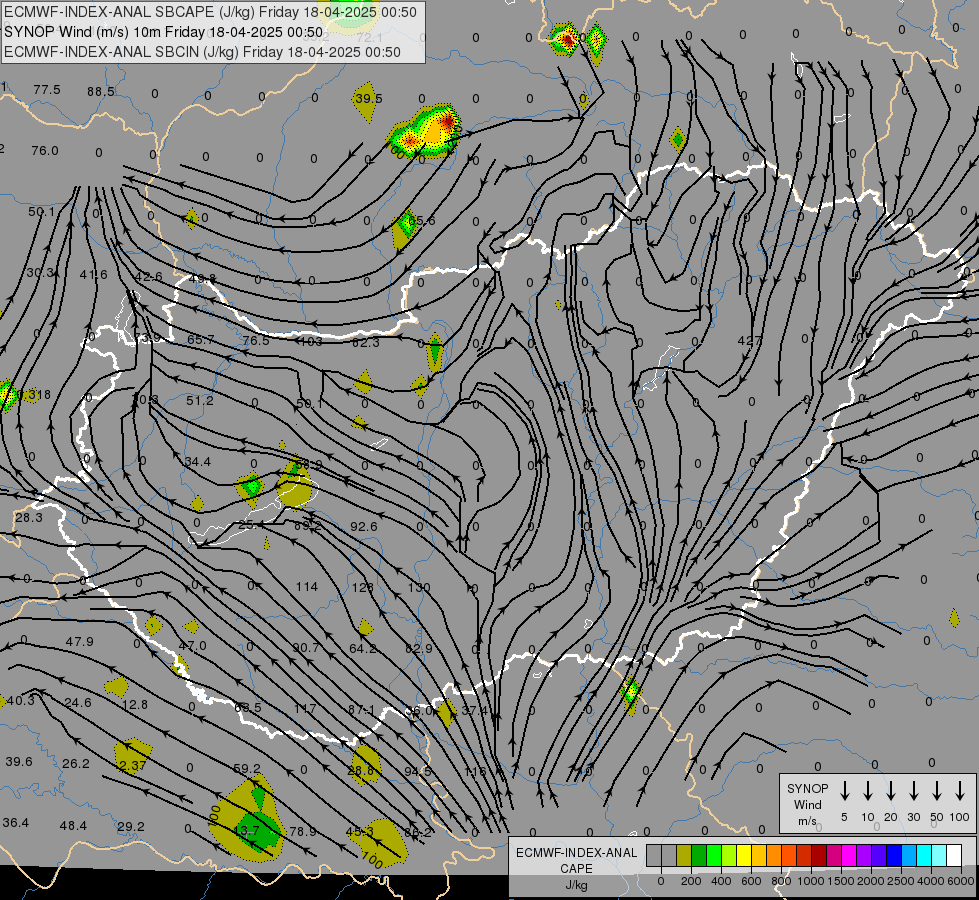Click the 30.3 value on the map

pos(40,273)
